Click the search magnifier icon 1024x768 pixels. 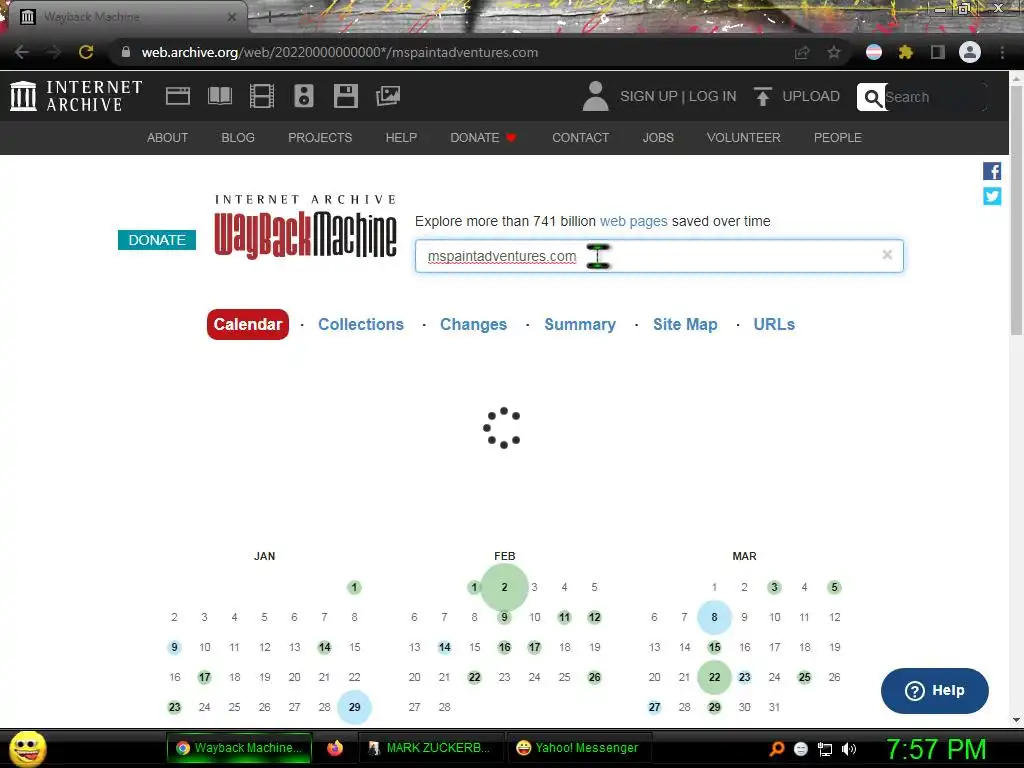pyautogui.click(x=872, y=97)
